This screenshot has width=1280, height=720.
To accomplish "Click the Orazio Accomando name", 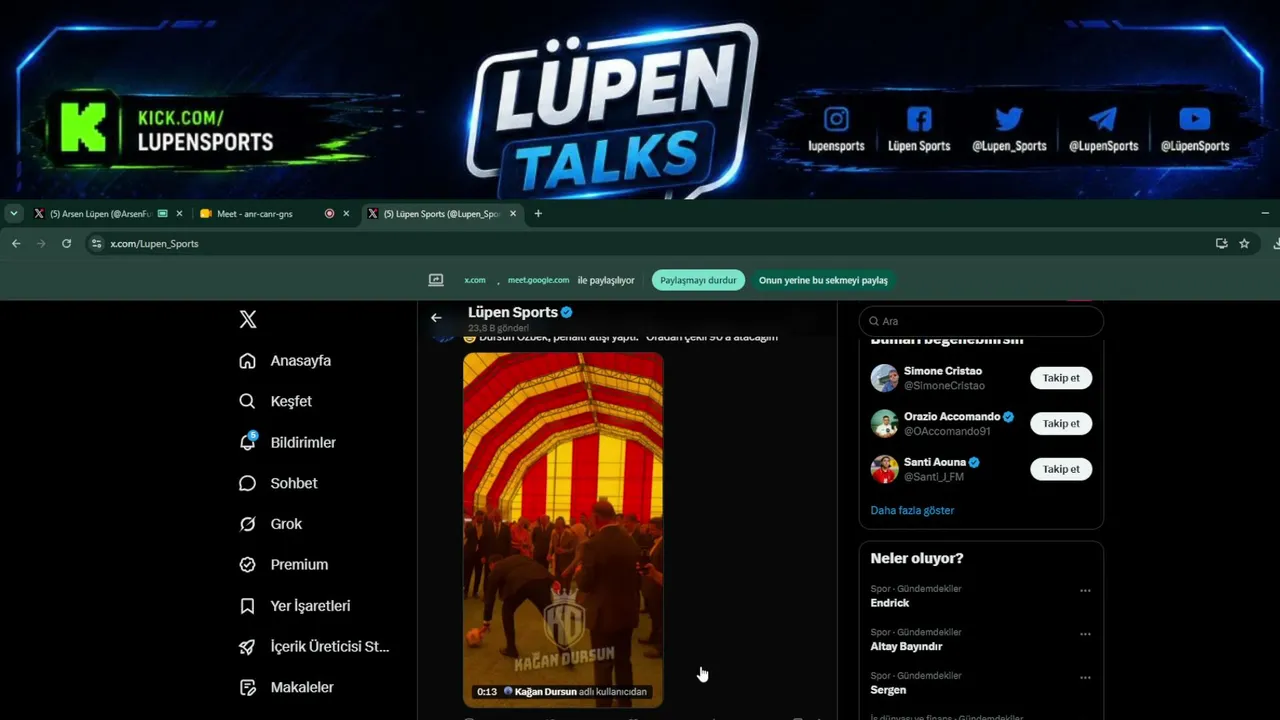I will point(952,417).
